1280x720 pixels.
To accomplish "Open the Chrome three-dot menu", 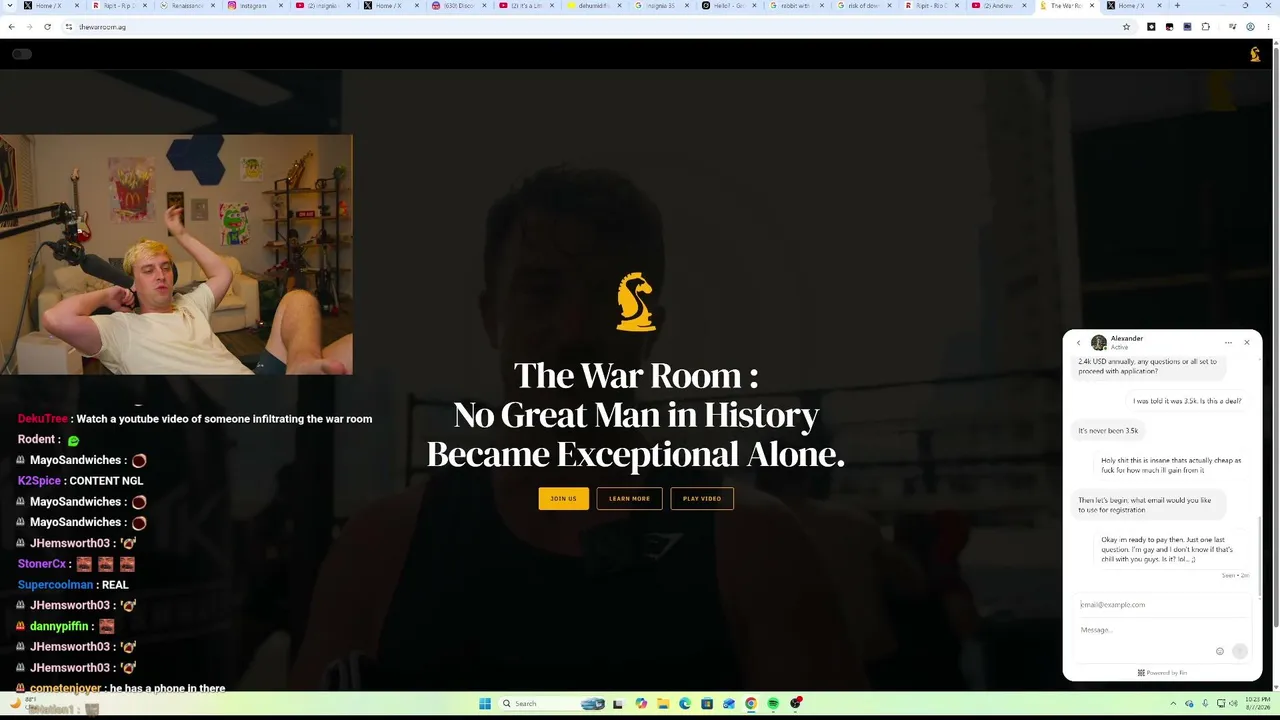I will tap(1268, 27).
